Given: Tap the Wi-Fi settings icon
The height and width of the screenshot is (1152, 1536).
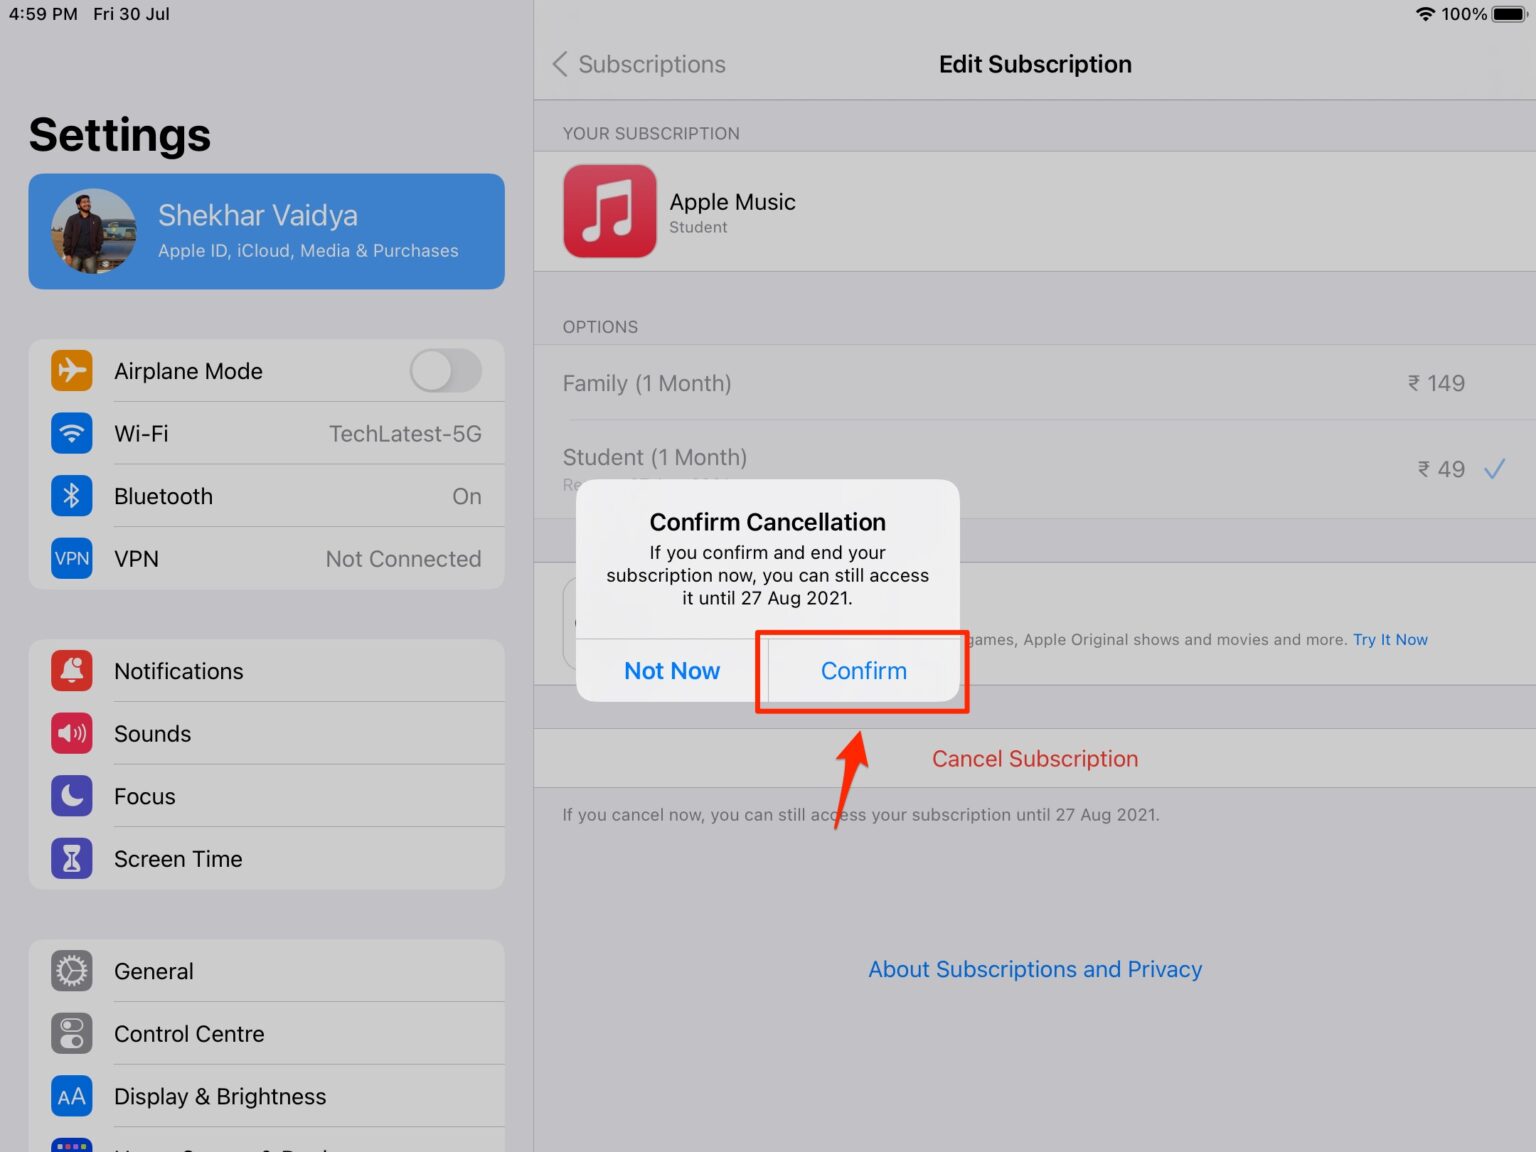Looking at the screenshot, I should pyautogui.click(x=72, y=433).
